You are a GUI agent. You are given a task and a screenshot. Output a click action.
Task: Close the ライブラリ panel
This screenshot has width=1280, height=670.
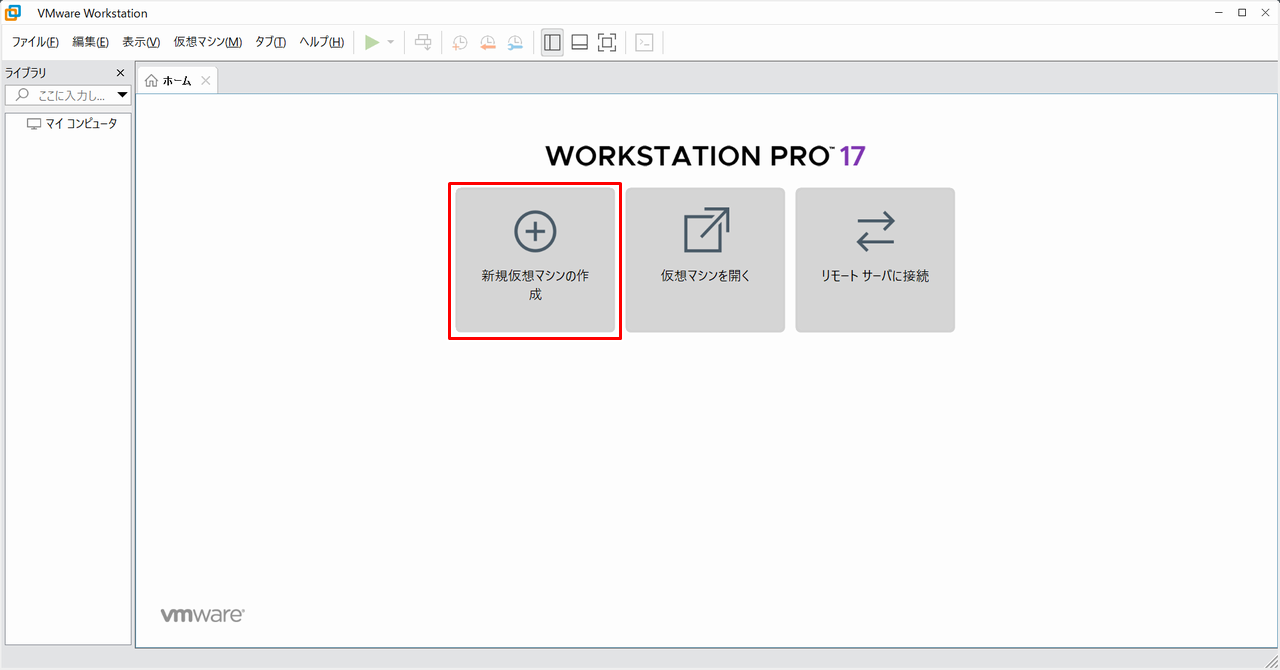(121, 73)
